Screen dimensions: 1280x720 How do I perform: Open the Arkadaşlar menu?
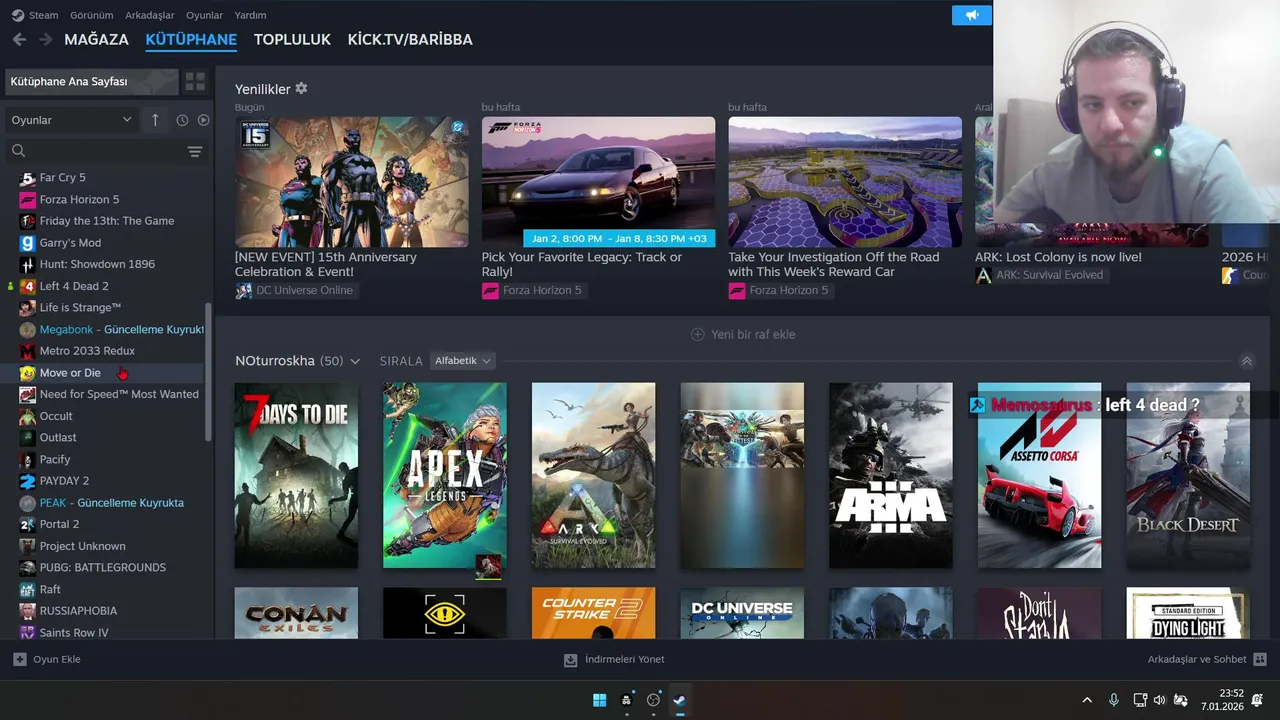[x=149, y=15]
